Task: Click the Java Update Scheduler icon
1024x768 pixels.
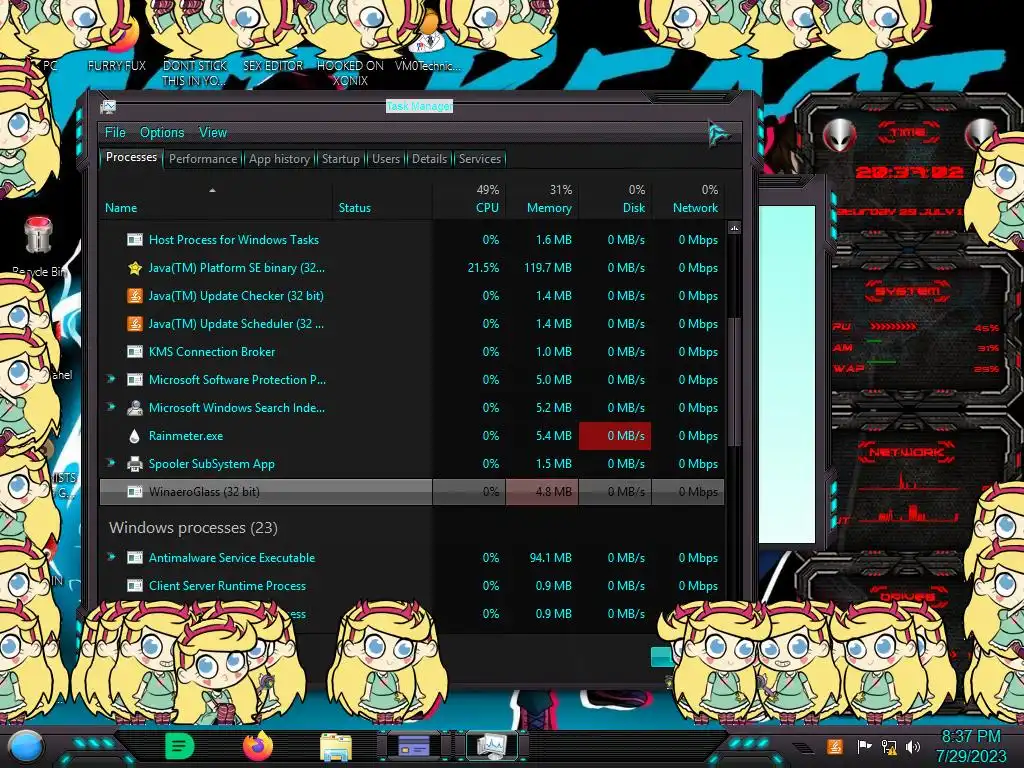Action: [135, 324]
